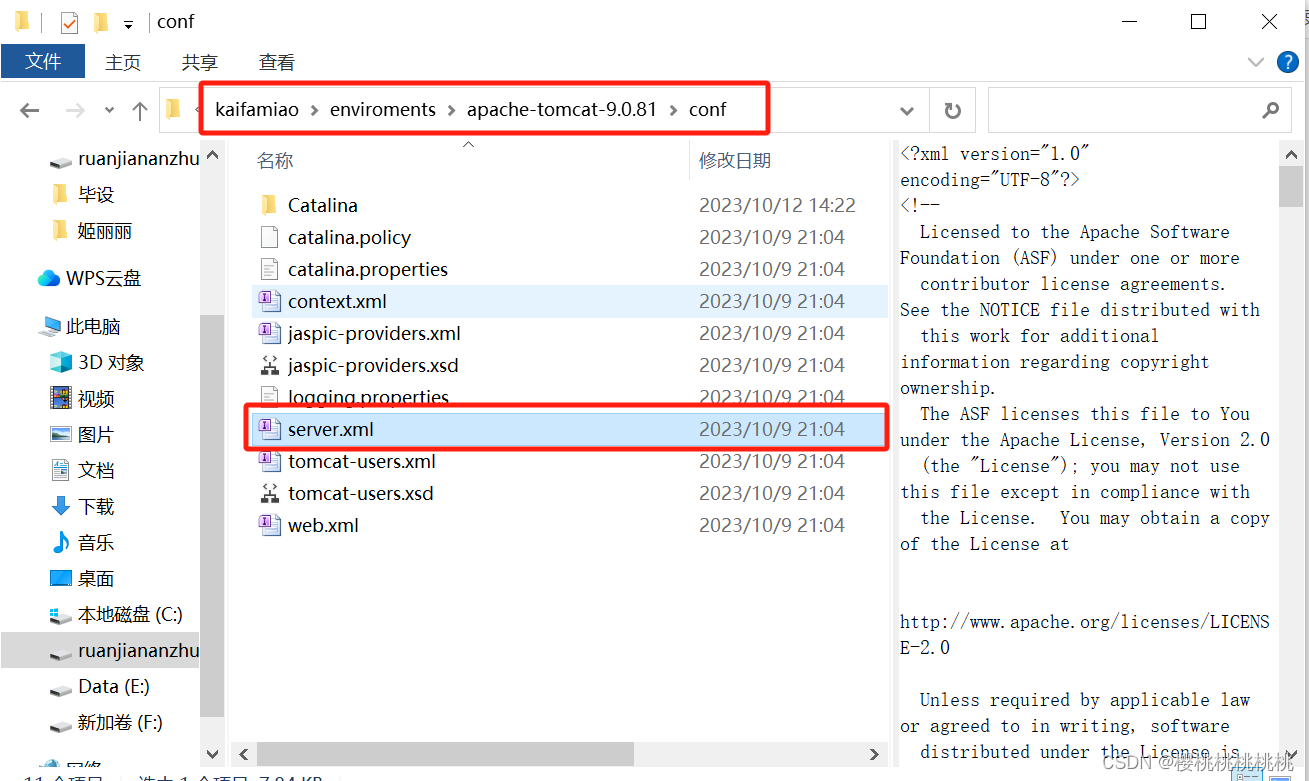Image resolution: width=1309 pixels, height=781 pixels.
Task: Open Quick Access Toolbar customize dropdown
Action: [x=128, y=23]
